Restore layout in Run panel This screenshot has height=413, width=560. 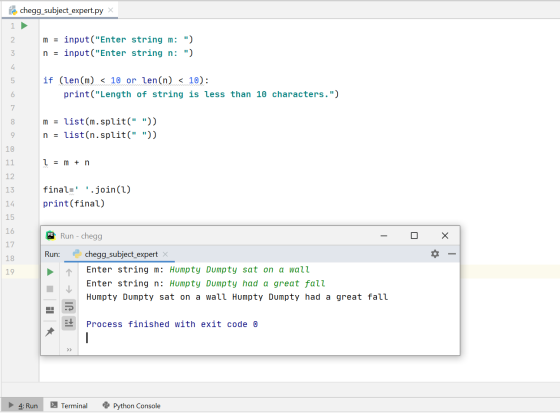[x=50, y=310]
